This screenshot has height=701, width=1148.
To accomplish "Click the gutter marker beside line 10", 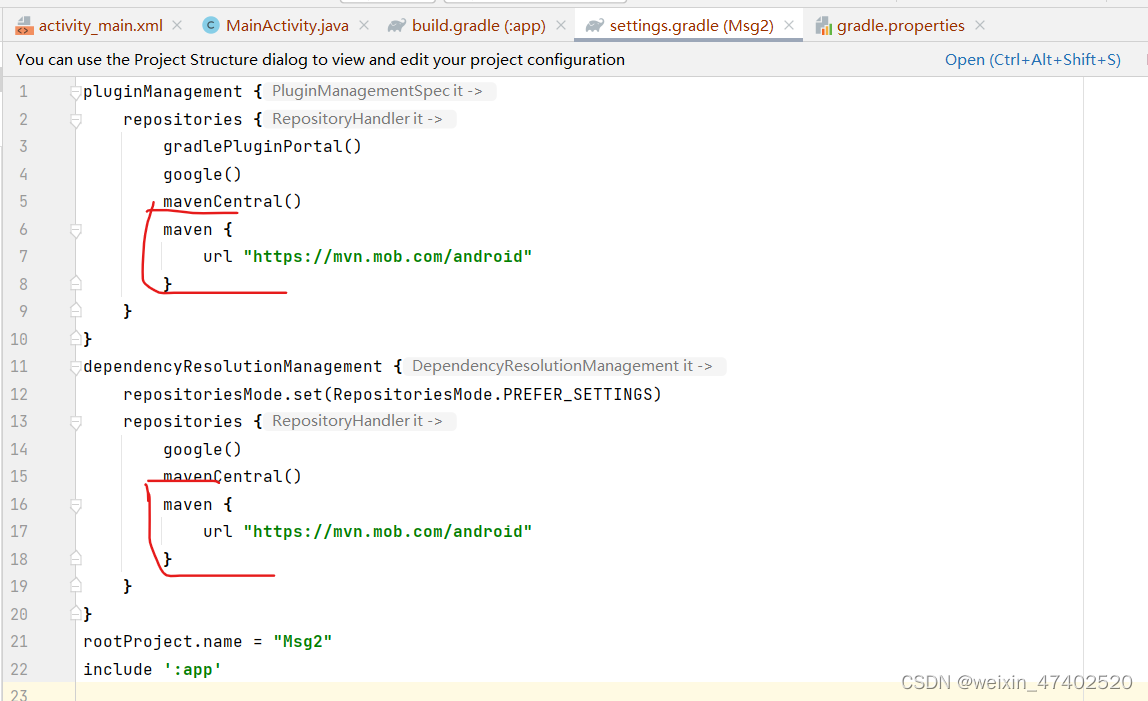I will (x=75, y=338).
